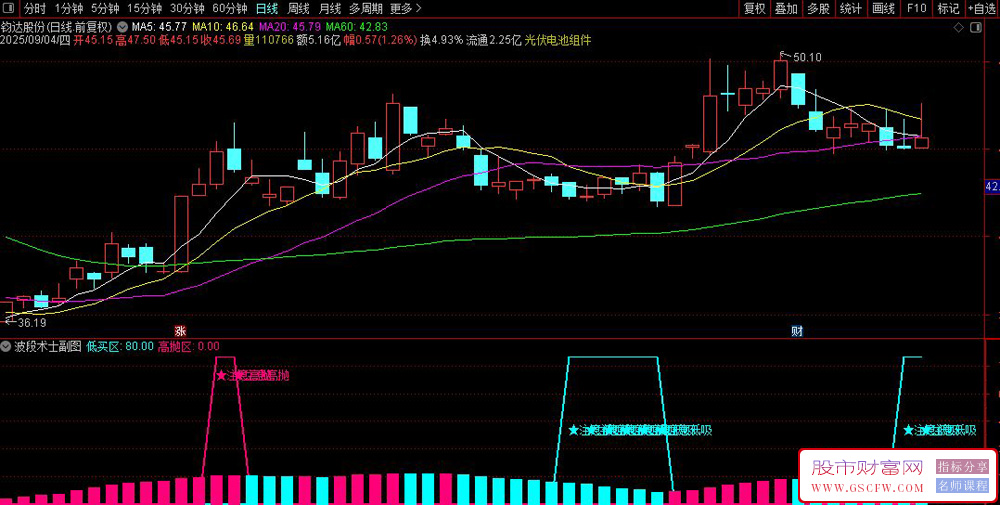This screenshot has height=505, width=1000.
Task: Click the 量110766 volume value
Action: 269,40
